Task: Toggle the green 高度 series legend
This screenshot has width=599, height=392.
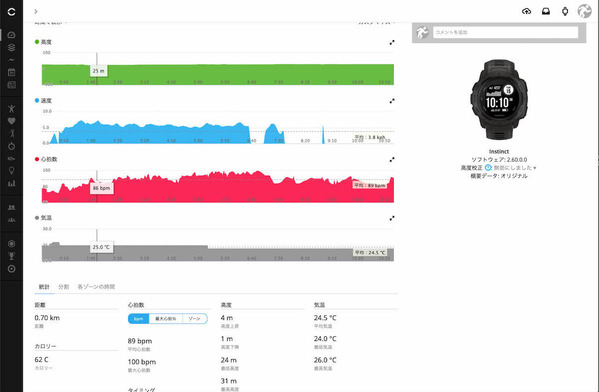Action: click(43, 42)
